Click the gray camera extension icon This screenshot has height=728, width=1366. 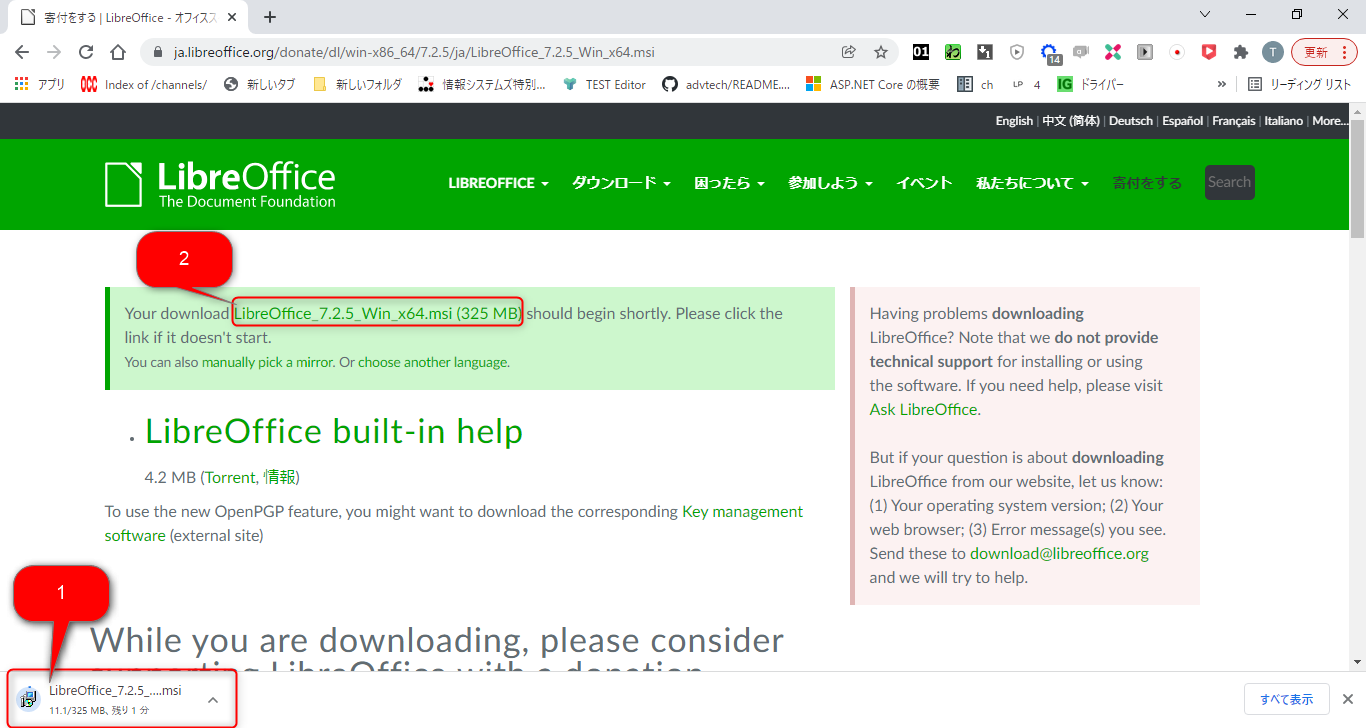click(x=1081, y=52)
